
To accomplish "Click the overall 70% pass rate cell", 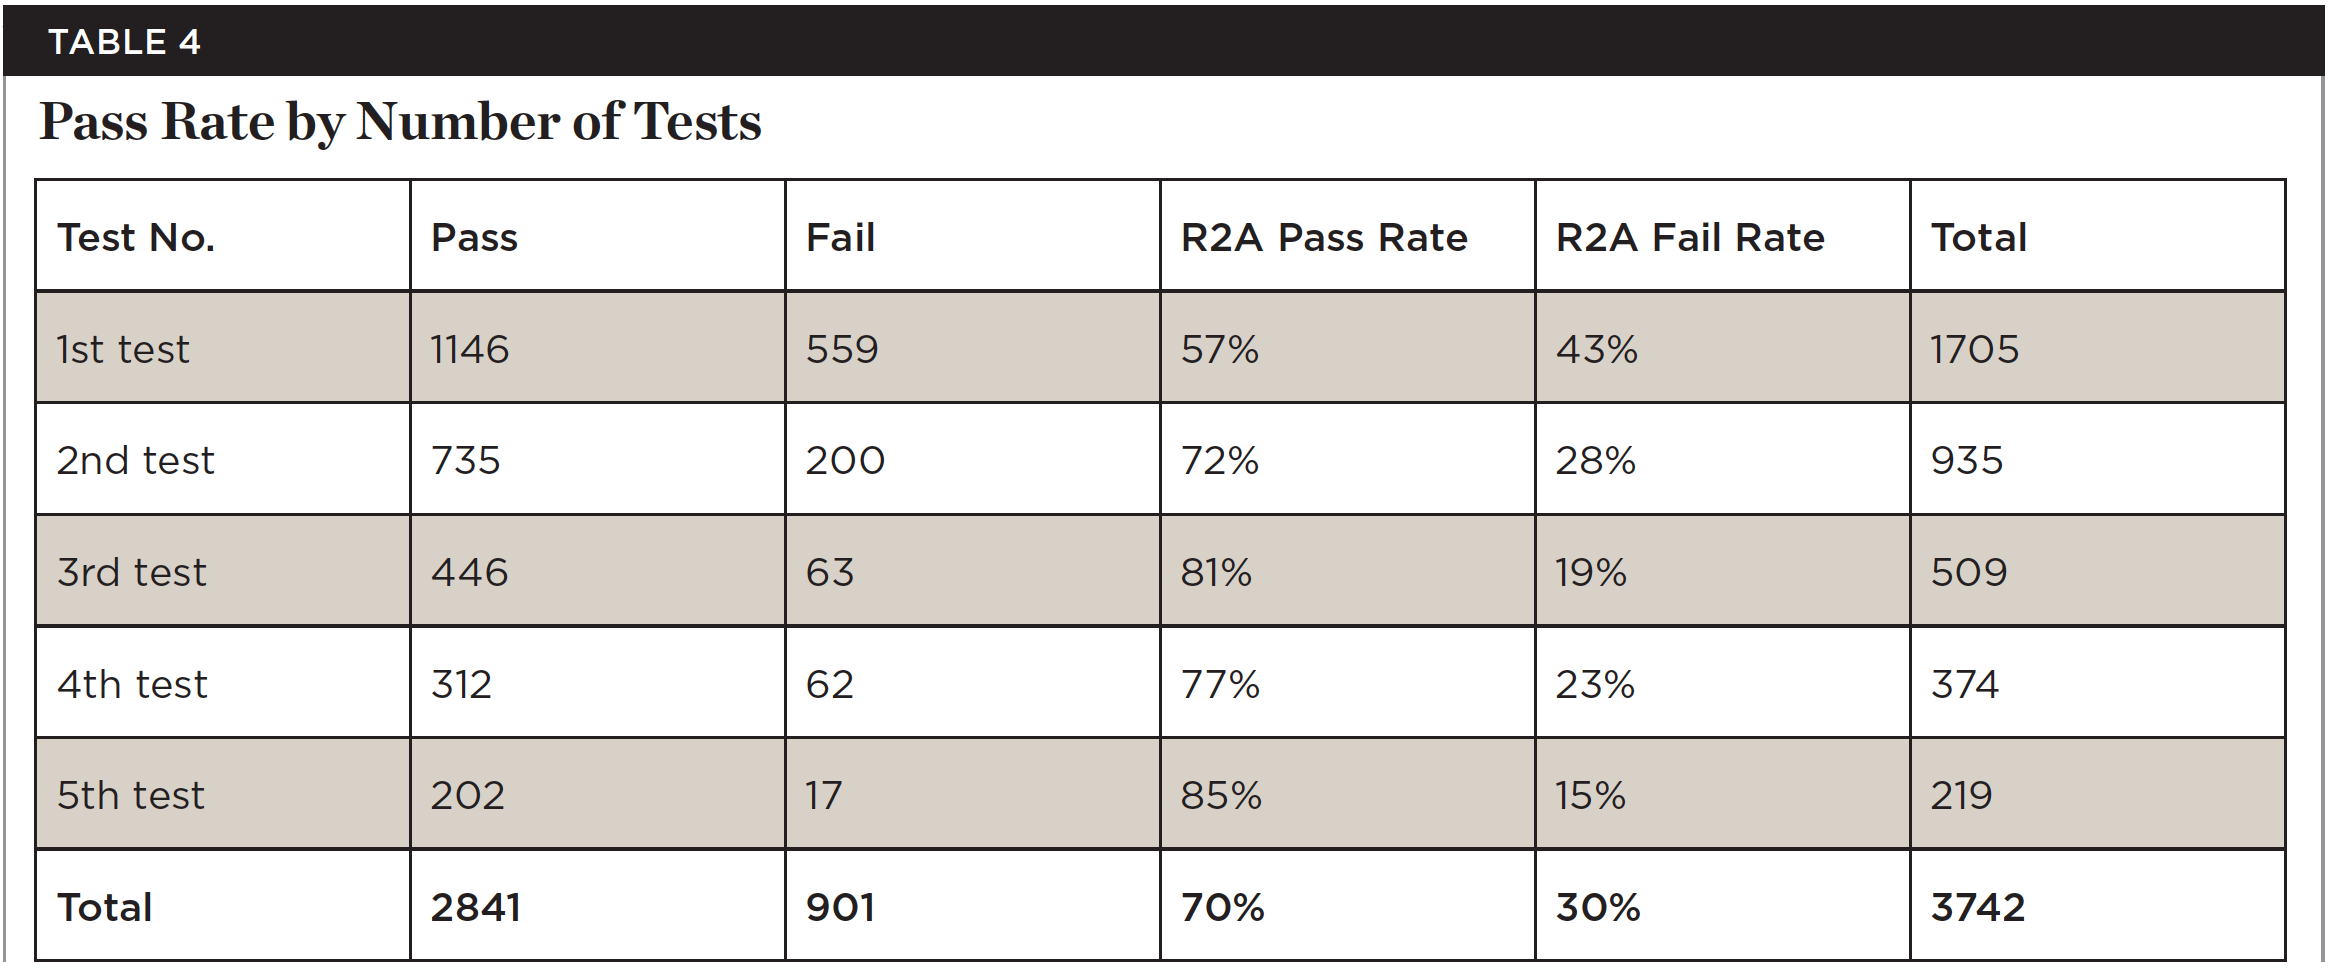I will click(x=1222, y=908).
